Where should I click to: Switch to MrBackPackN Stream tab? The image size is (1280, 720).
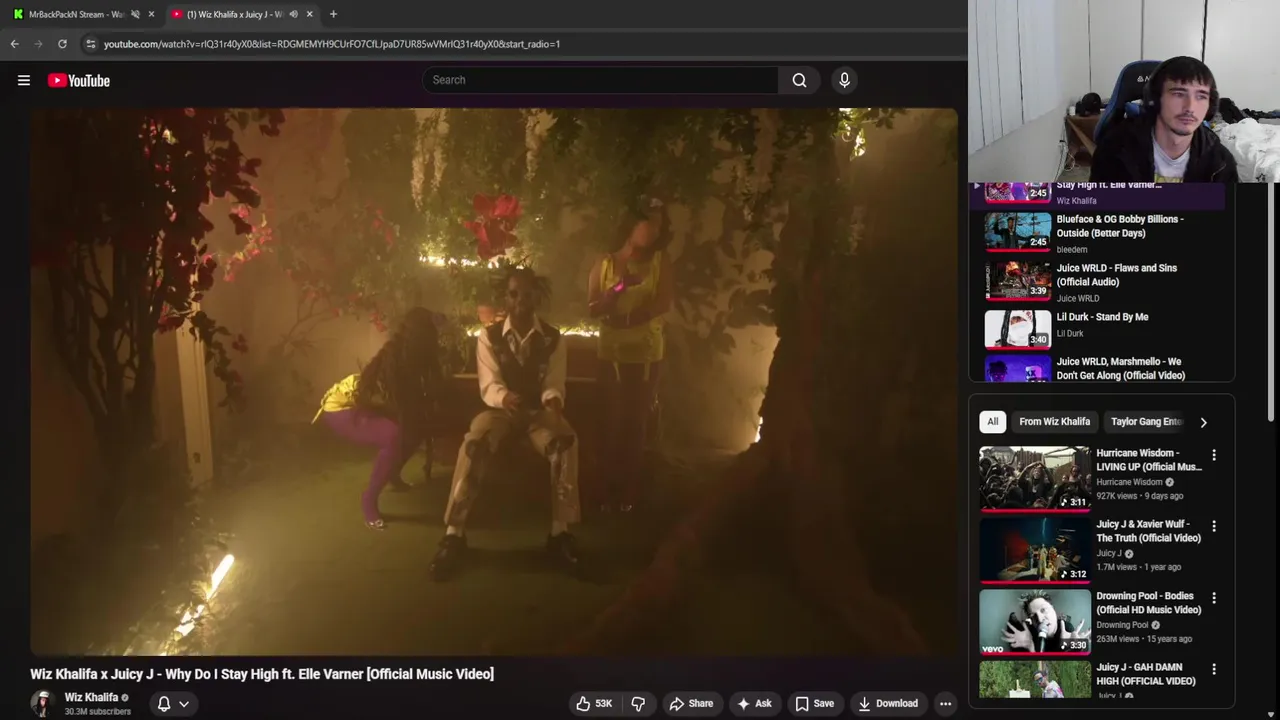75,14
